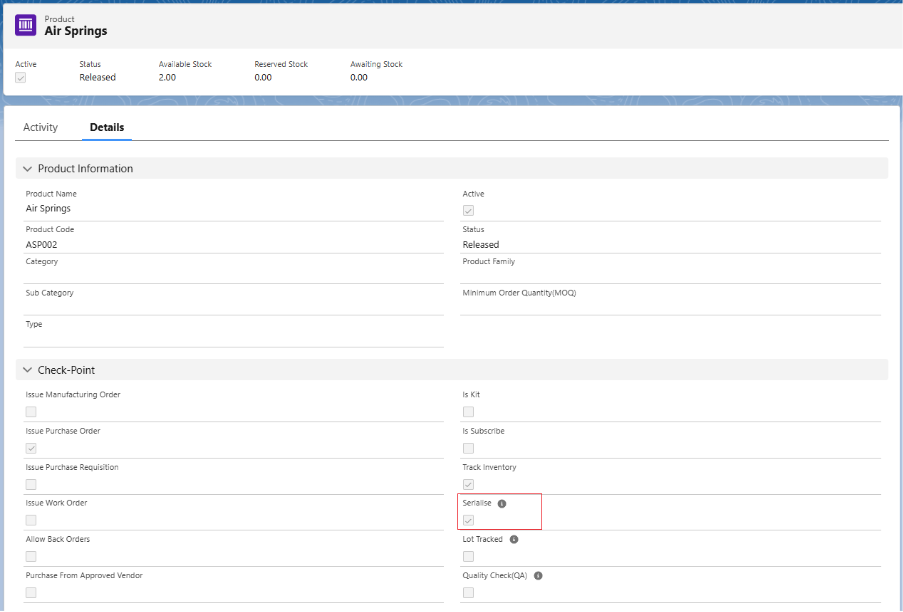The height and width of the screenshot is (612, 903).
Task: Collapse the Product Information section
Action: coord(28,169)
